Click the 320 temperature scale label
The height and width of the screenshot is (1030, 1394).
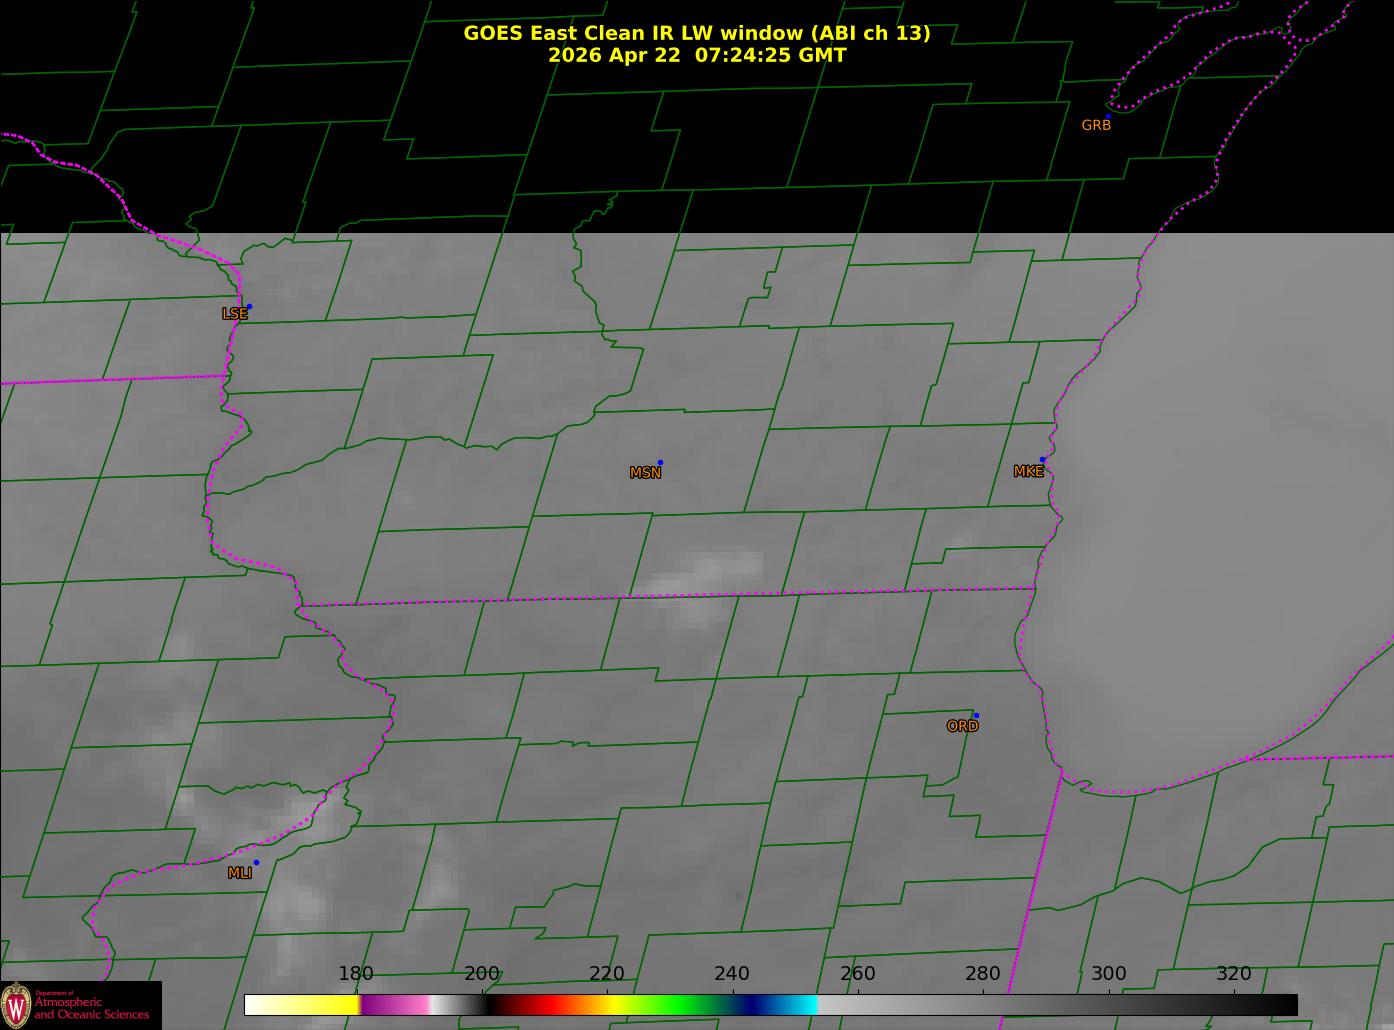(x=1234, y=973)
